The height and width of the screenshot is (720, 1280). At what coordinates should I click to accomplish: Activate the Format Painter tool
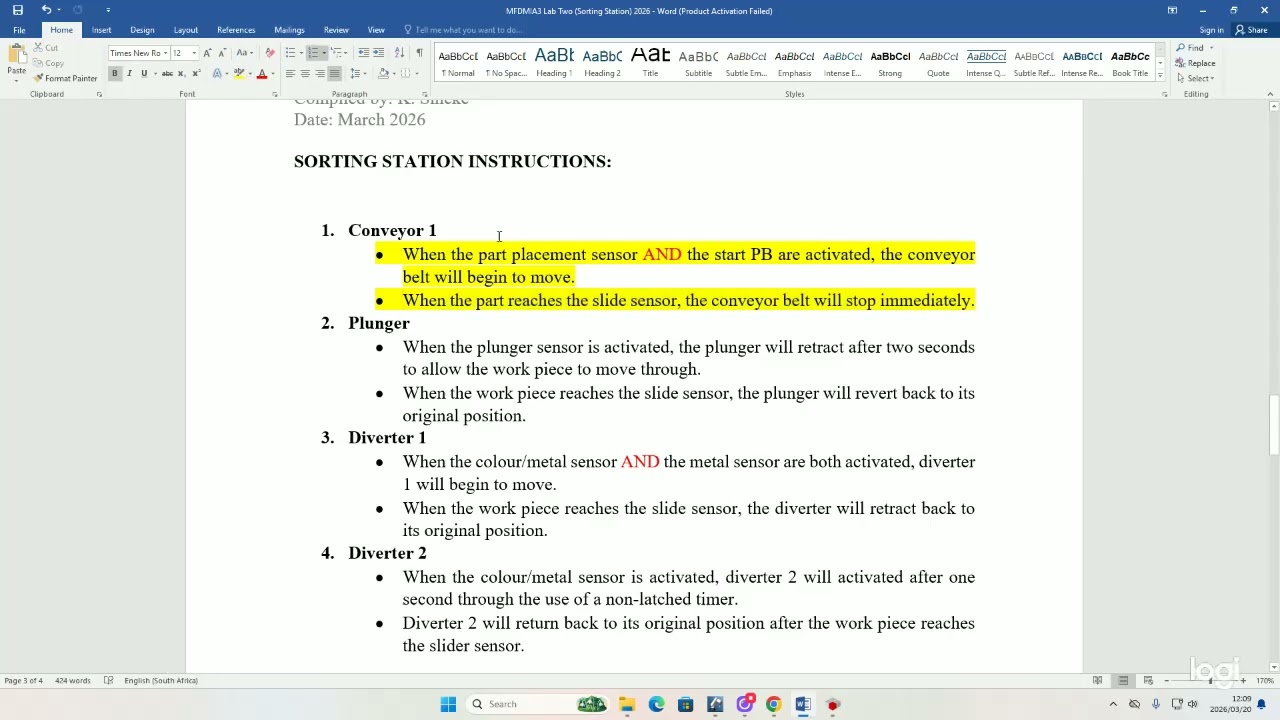point(66,78)
